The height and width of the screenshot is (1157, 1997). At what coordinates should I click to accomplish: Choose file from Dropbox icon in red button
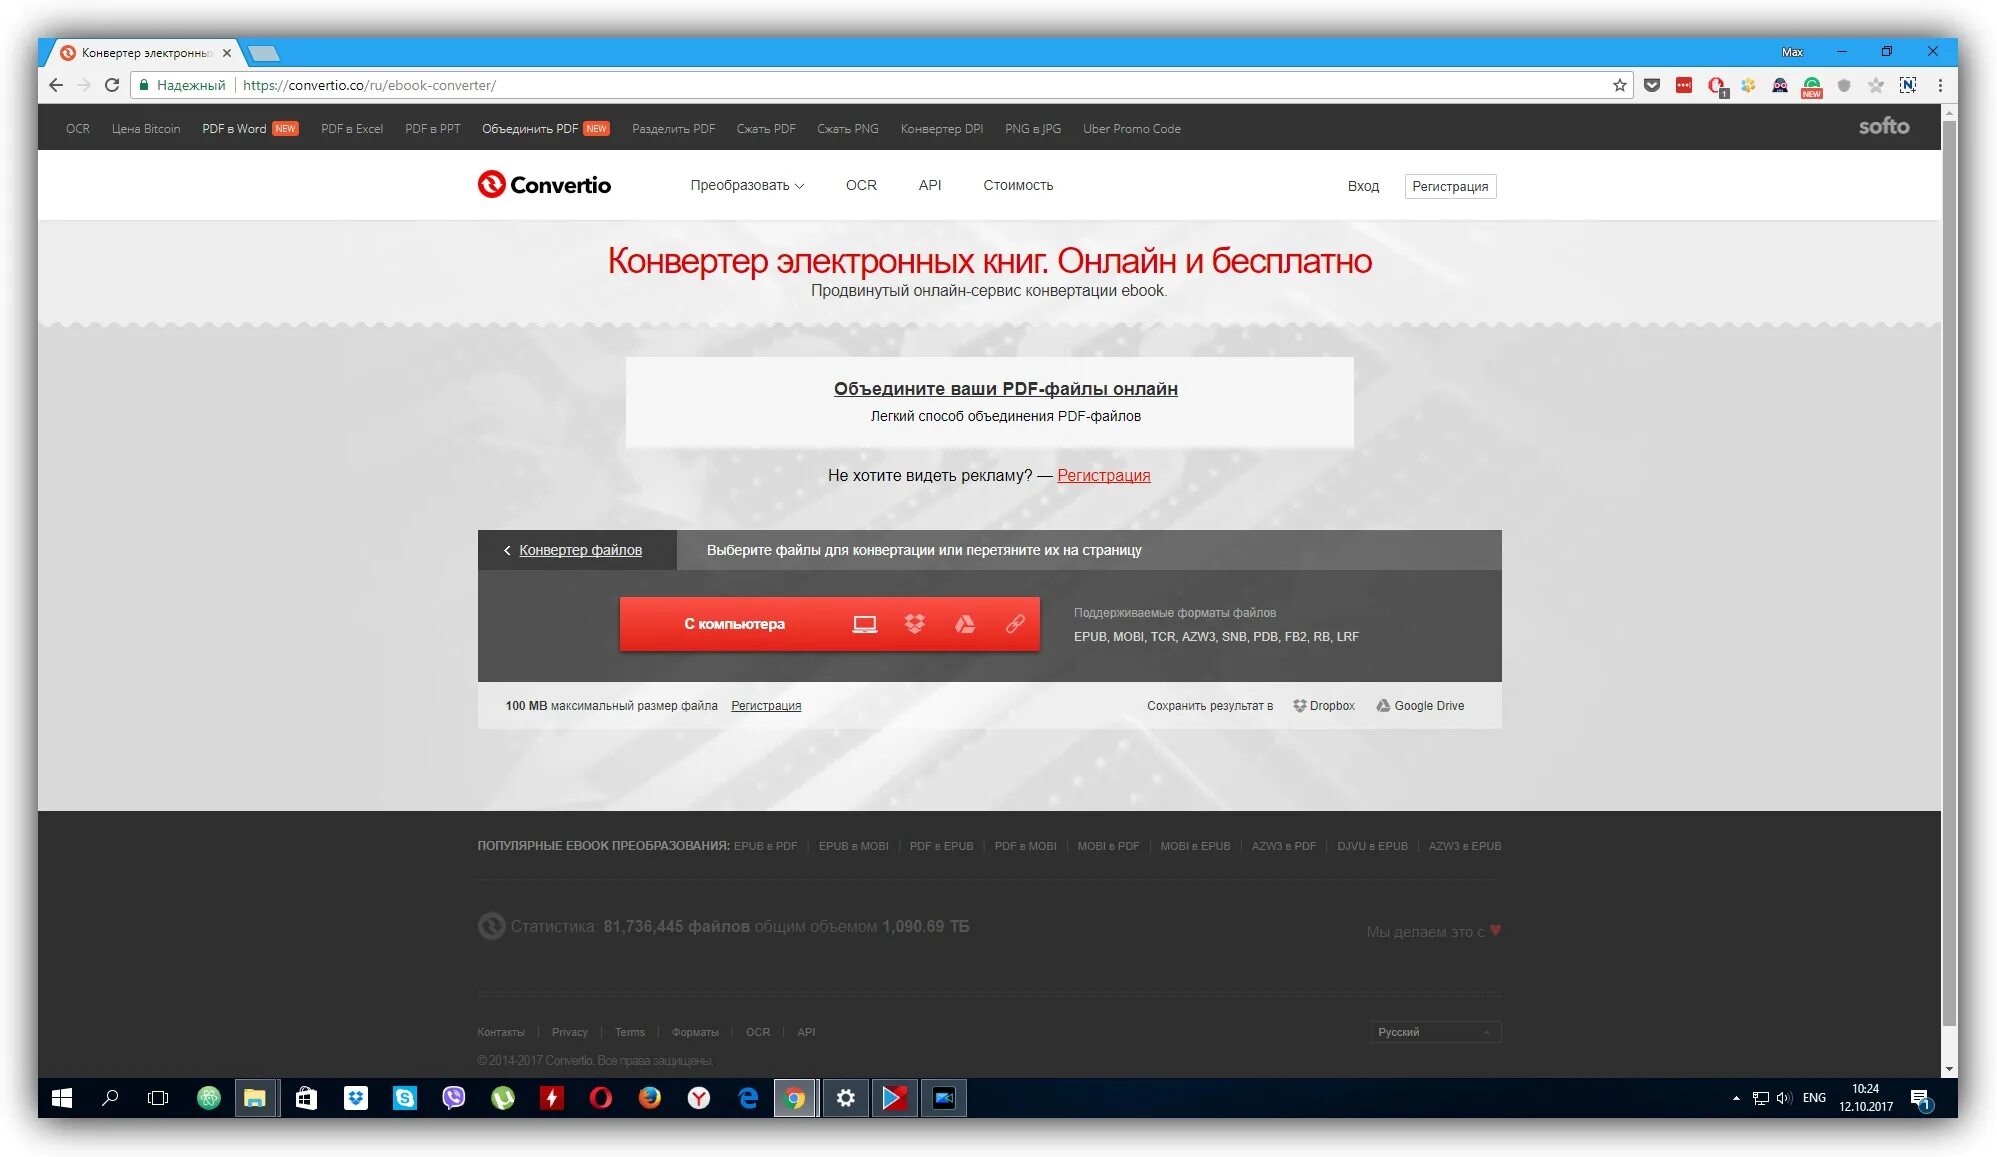point(914,624)
